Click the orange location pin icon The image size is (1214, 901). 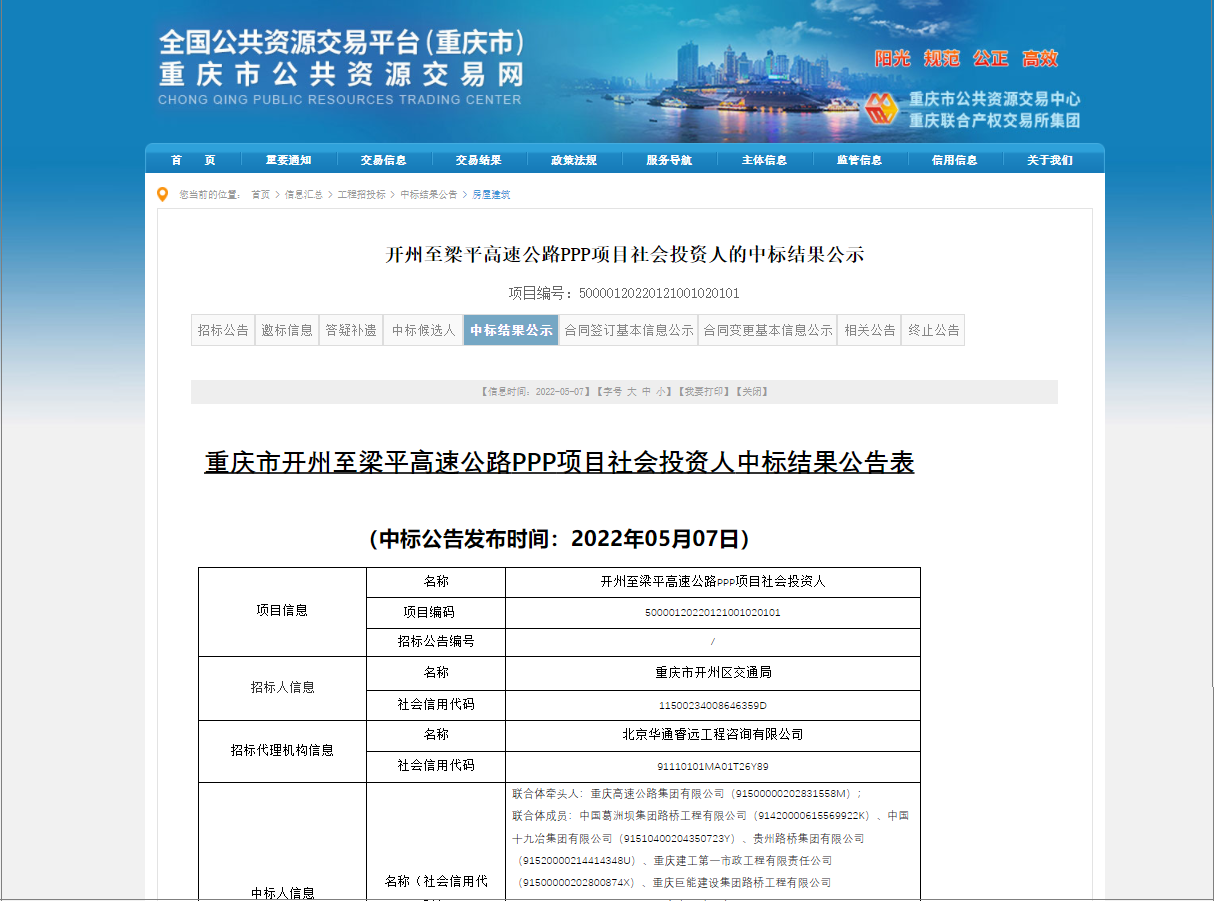point(163,194)
